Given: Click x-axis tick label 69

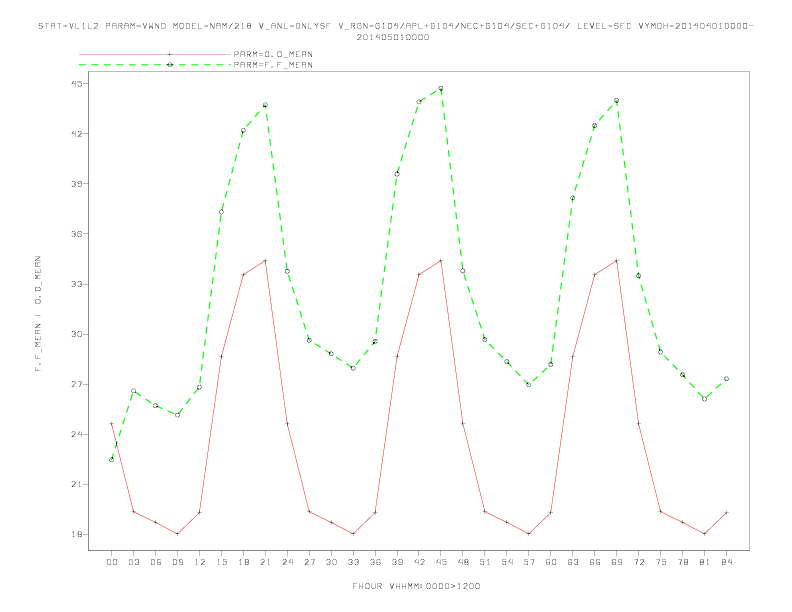Looking at the screenshot, I should pyautogui.click(x=617, y=562).
